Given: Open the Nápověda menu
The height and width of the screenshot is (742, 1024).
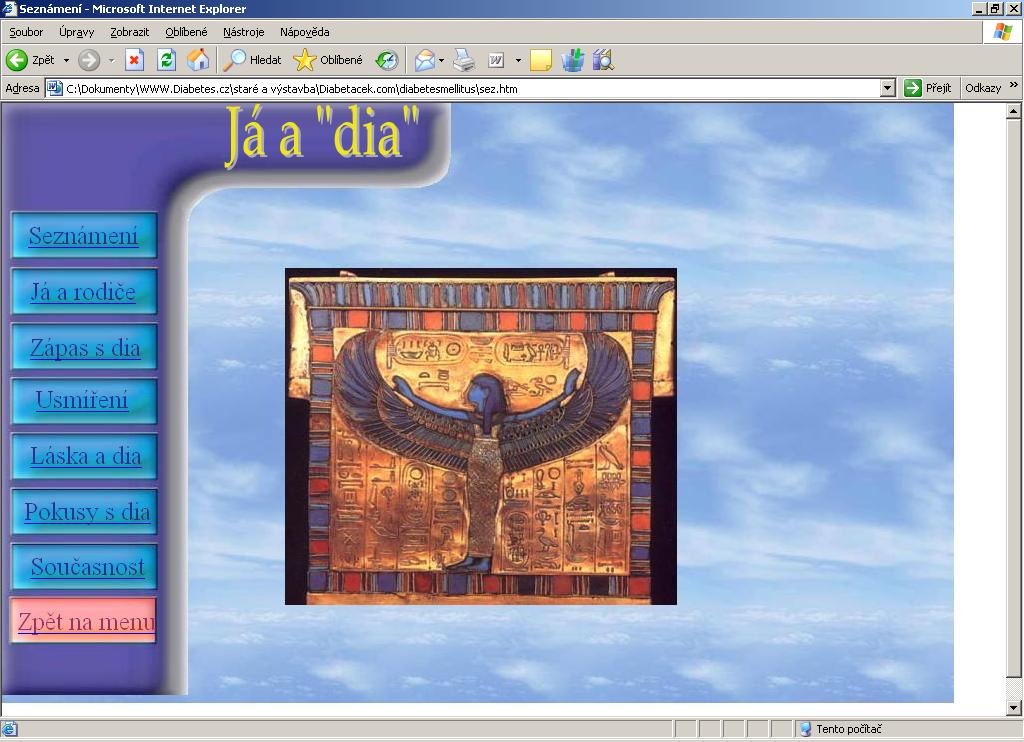Looking at the screenshot, I should pyautogui.click(x=304, y=32).
